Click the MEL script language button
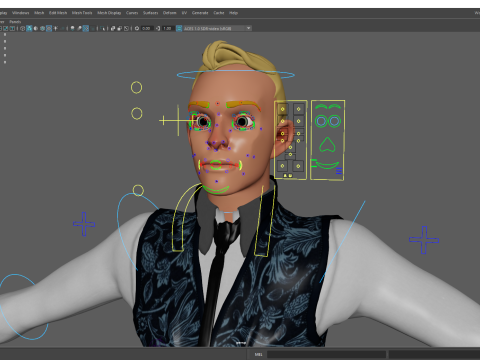480x360 pixels. tap(258, 354)
